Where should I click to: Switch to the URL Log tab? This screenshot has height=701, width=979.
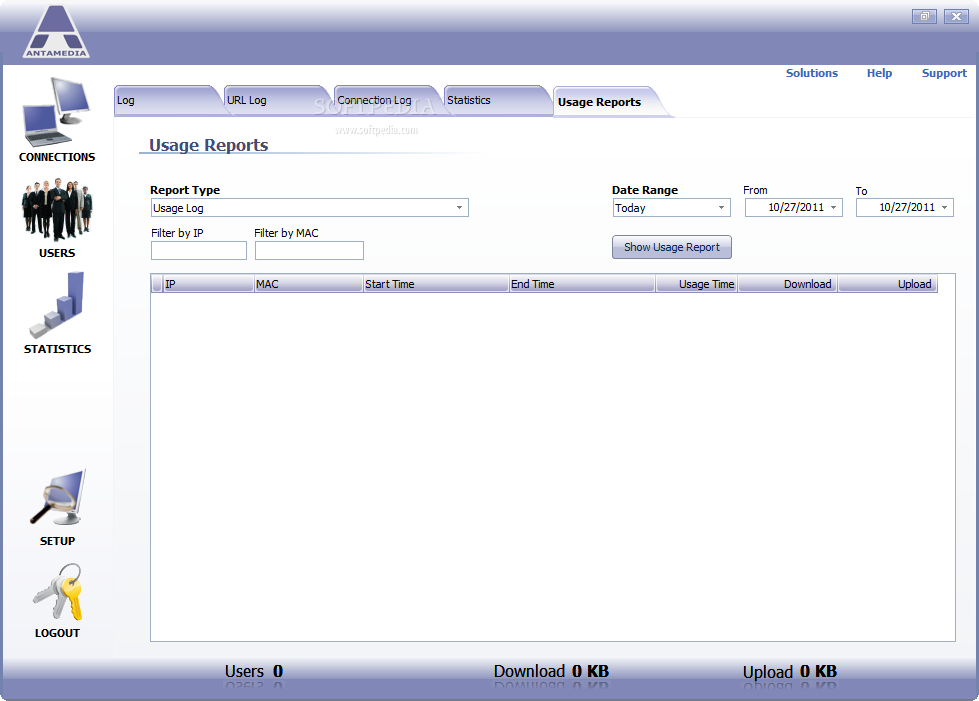(277, 100)
